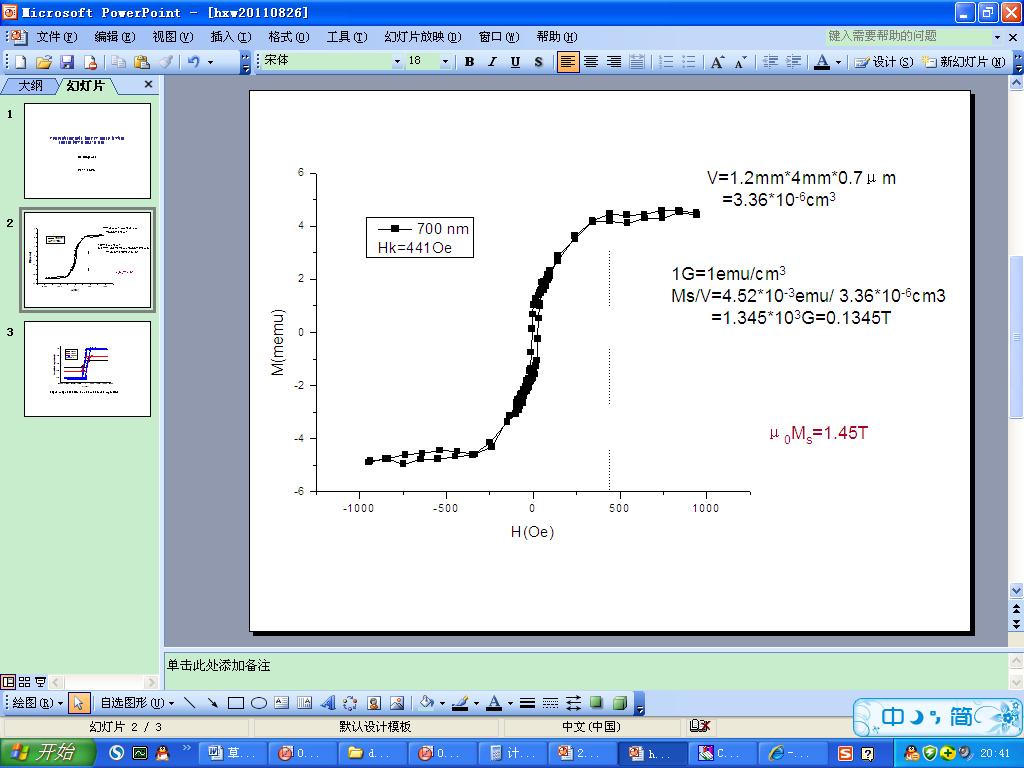The width and height of the screenshot is (1024, 768).
Task: Start slide show from view buttons
Action: 40,682
